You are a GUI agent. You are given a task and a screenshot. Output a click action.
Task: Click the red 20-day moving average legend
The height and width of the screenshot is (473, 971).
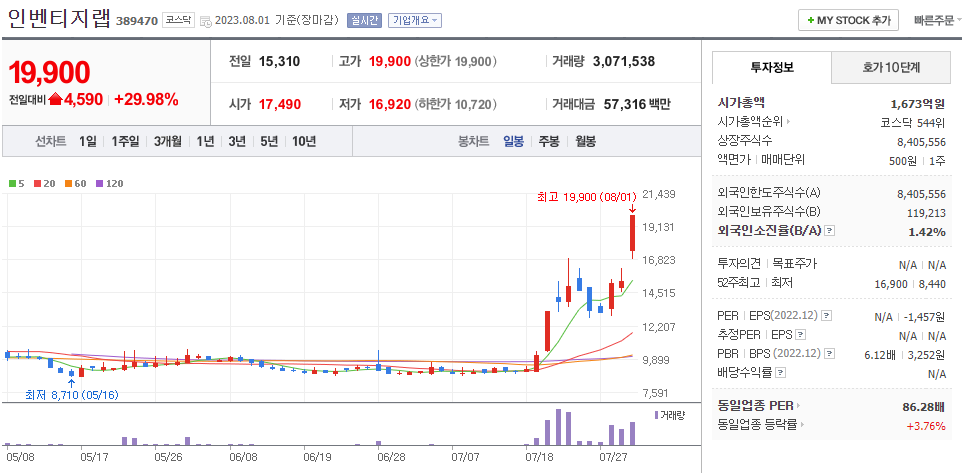46,183
